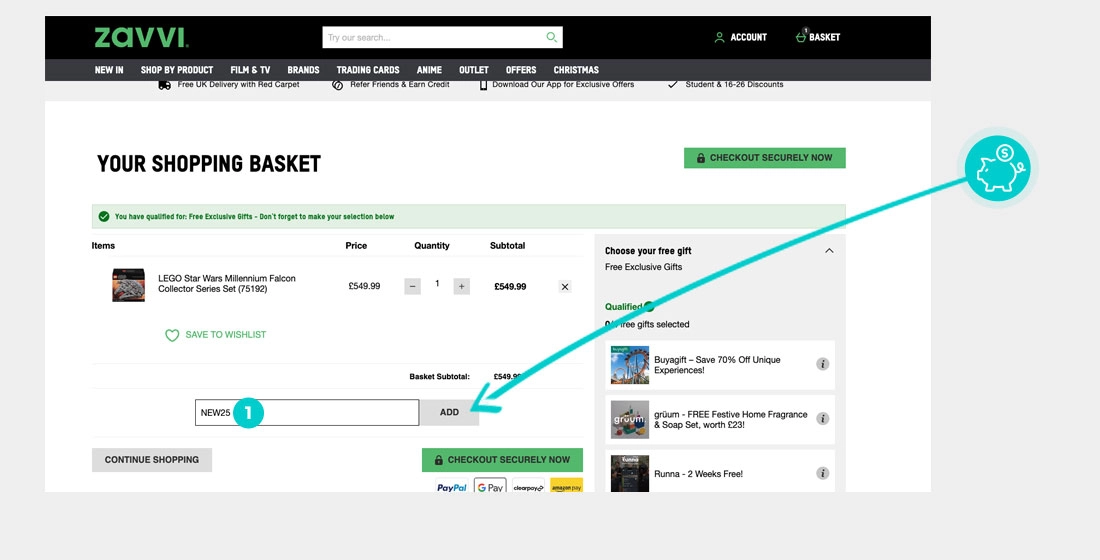Go to the Trading Cards menu

point(368,70)
